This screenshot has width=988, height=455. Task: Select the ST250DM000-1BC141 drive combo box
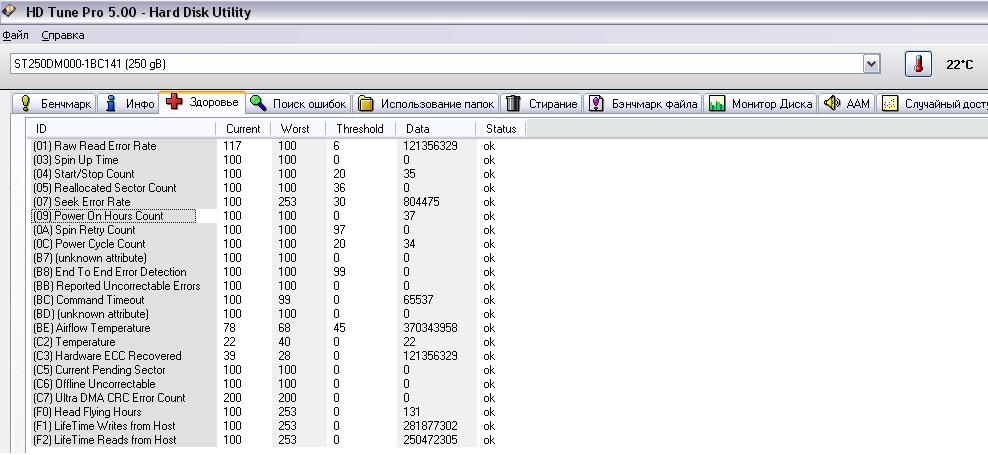(445, 64)
